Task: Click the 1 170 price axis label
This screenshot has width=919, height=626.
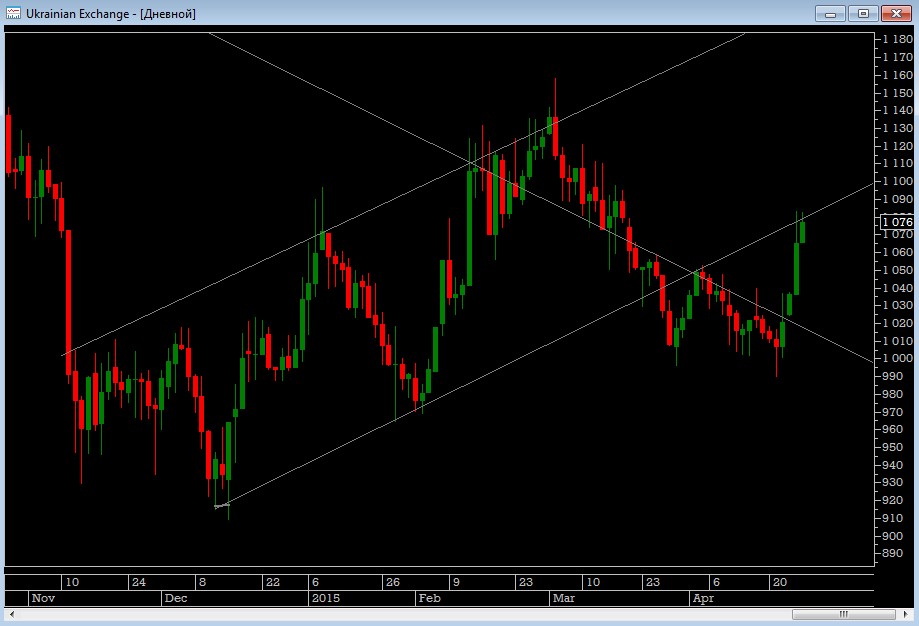Action: pos(897,57)
